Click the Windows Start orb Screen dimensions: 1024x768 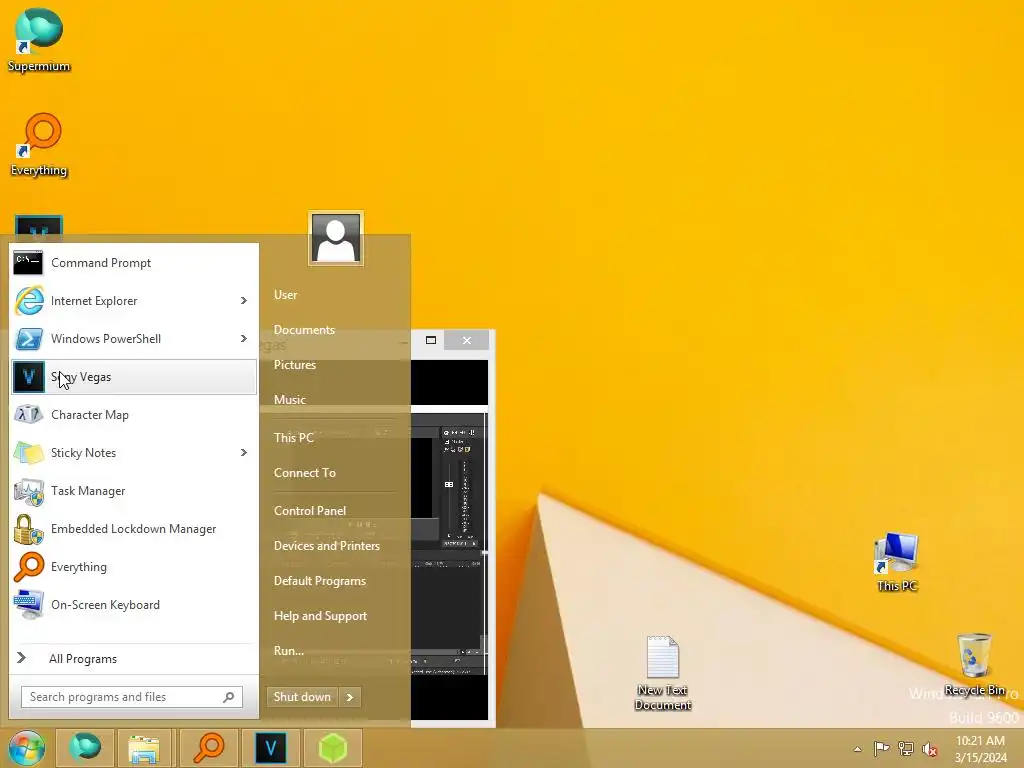coord(27,748)
